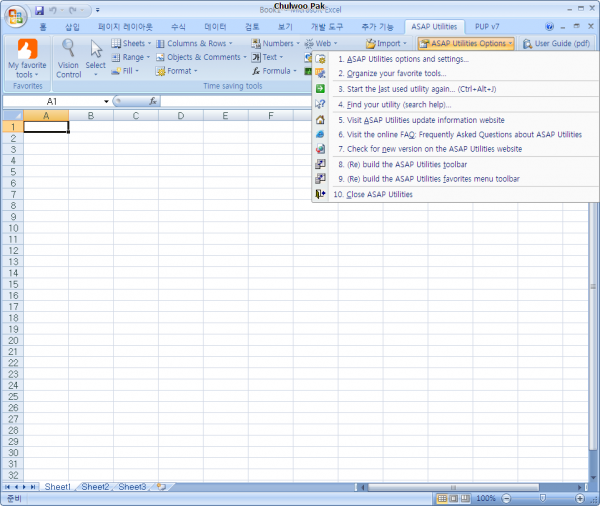
Task: Open the Import dropdown menu
Action: pyautogui.click(x=386, y=43)
